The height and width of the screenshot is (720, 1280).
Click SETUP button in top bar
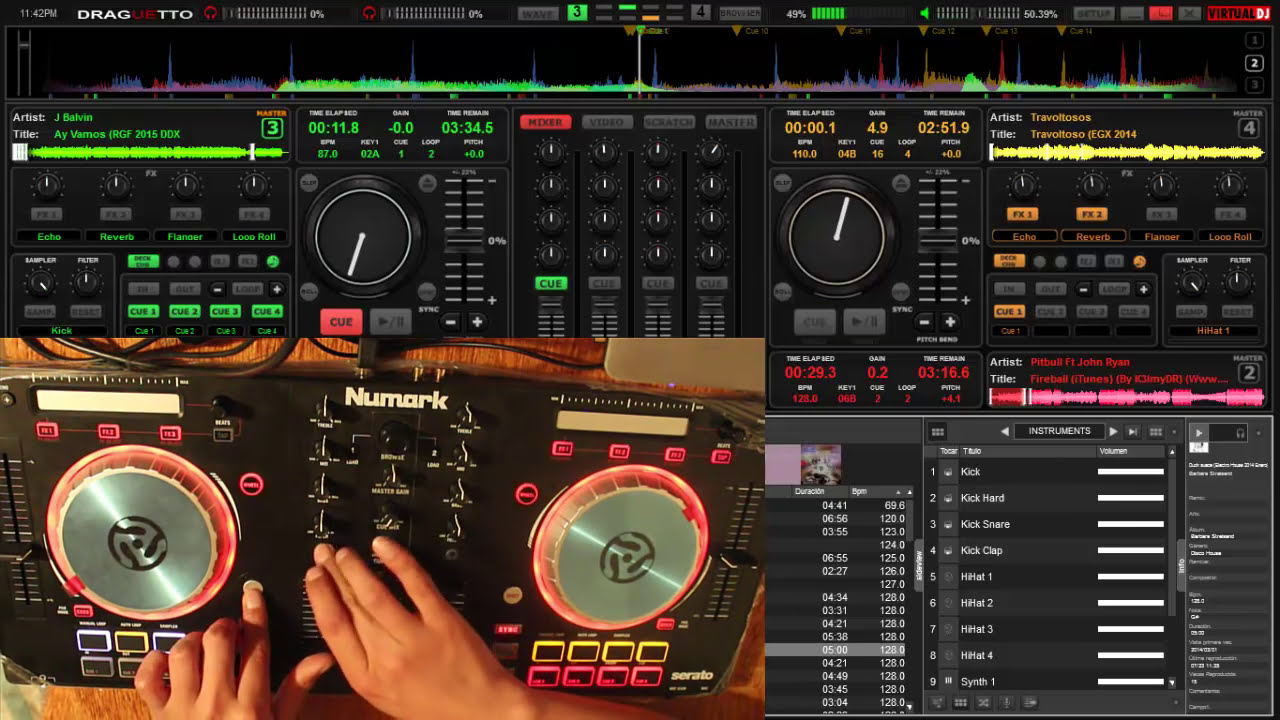tap(1094, 13)
